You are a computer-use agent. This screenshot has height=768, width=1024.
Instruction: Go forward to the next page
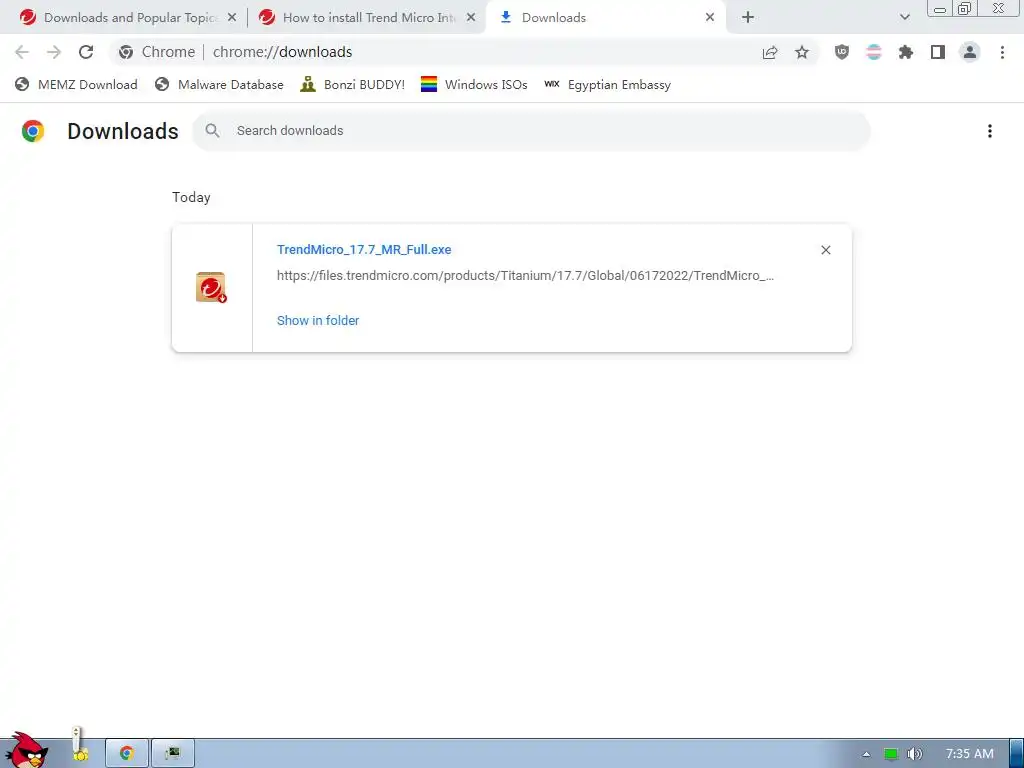(54, 52)
